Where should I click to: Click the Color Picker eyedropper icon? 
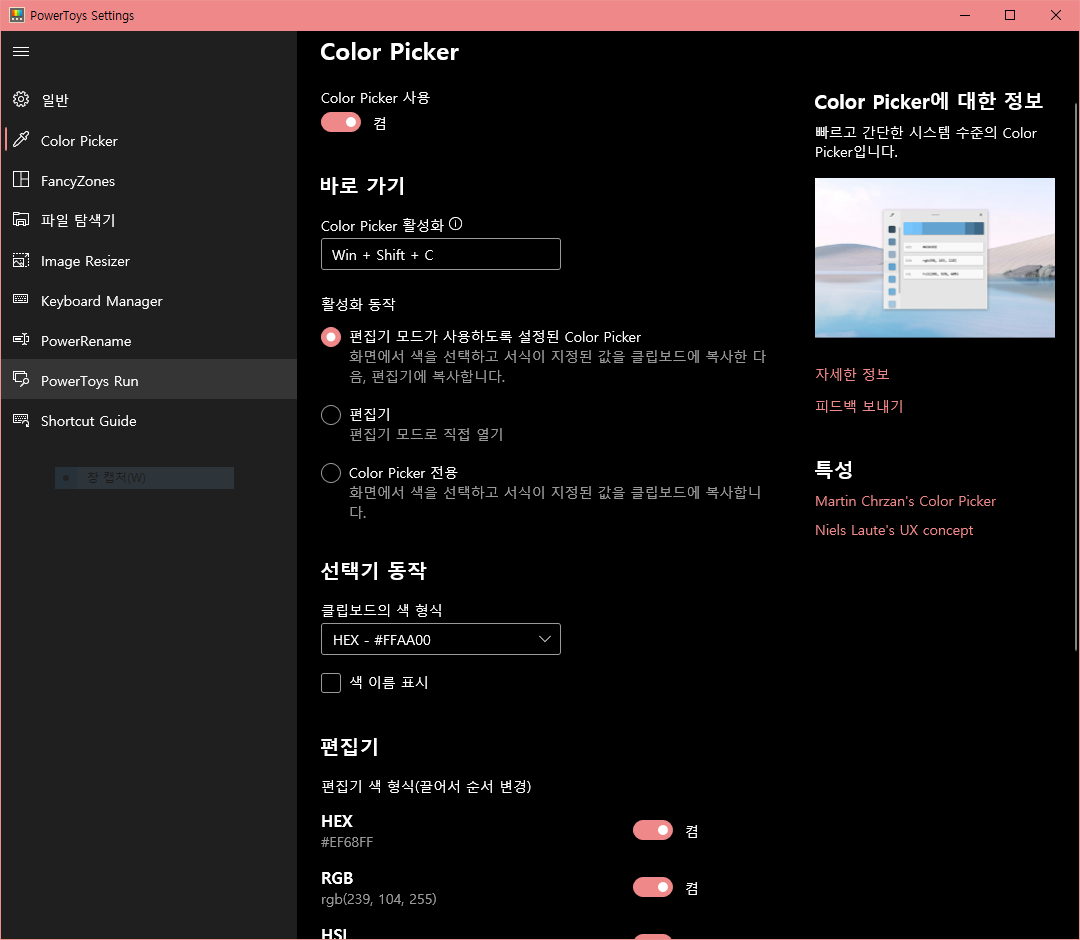[21, 140]
